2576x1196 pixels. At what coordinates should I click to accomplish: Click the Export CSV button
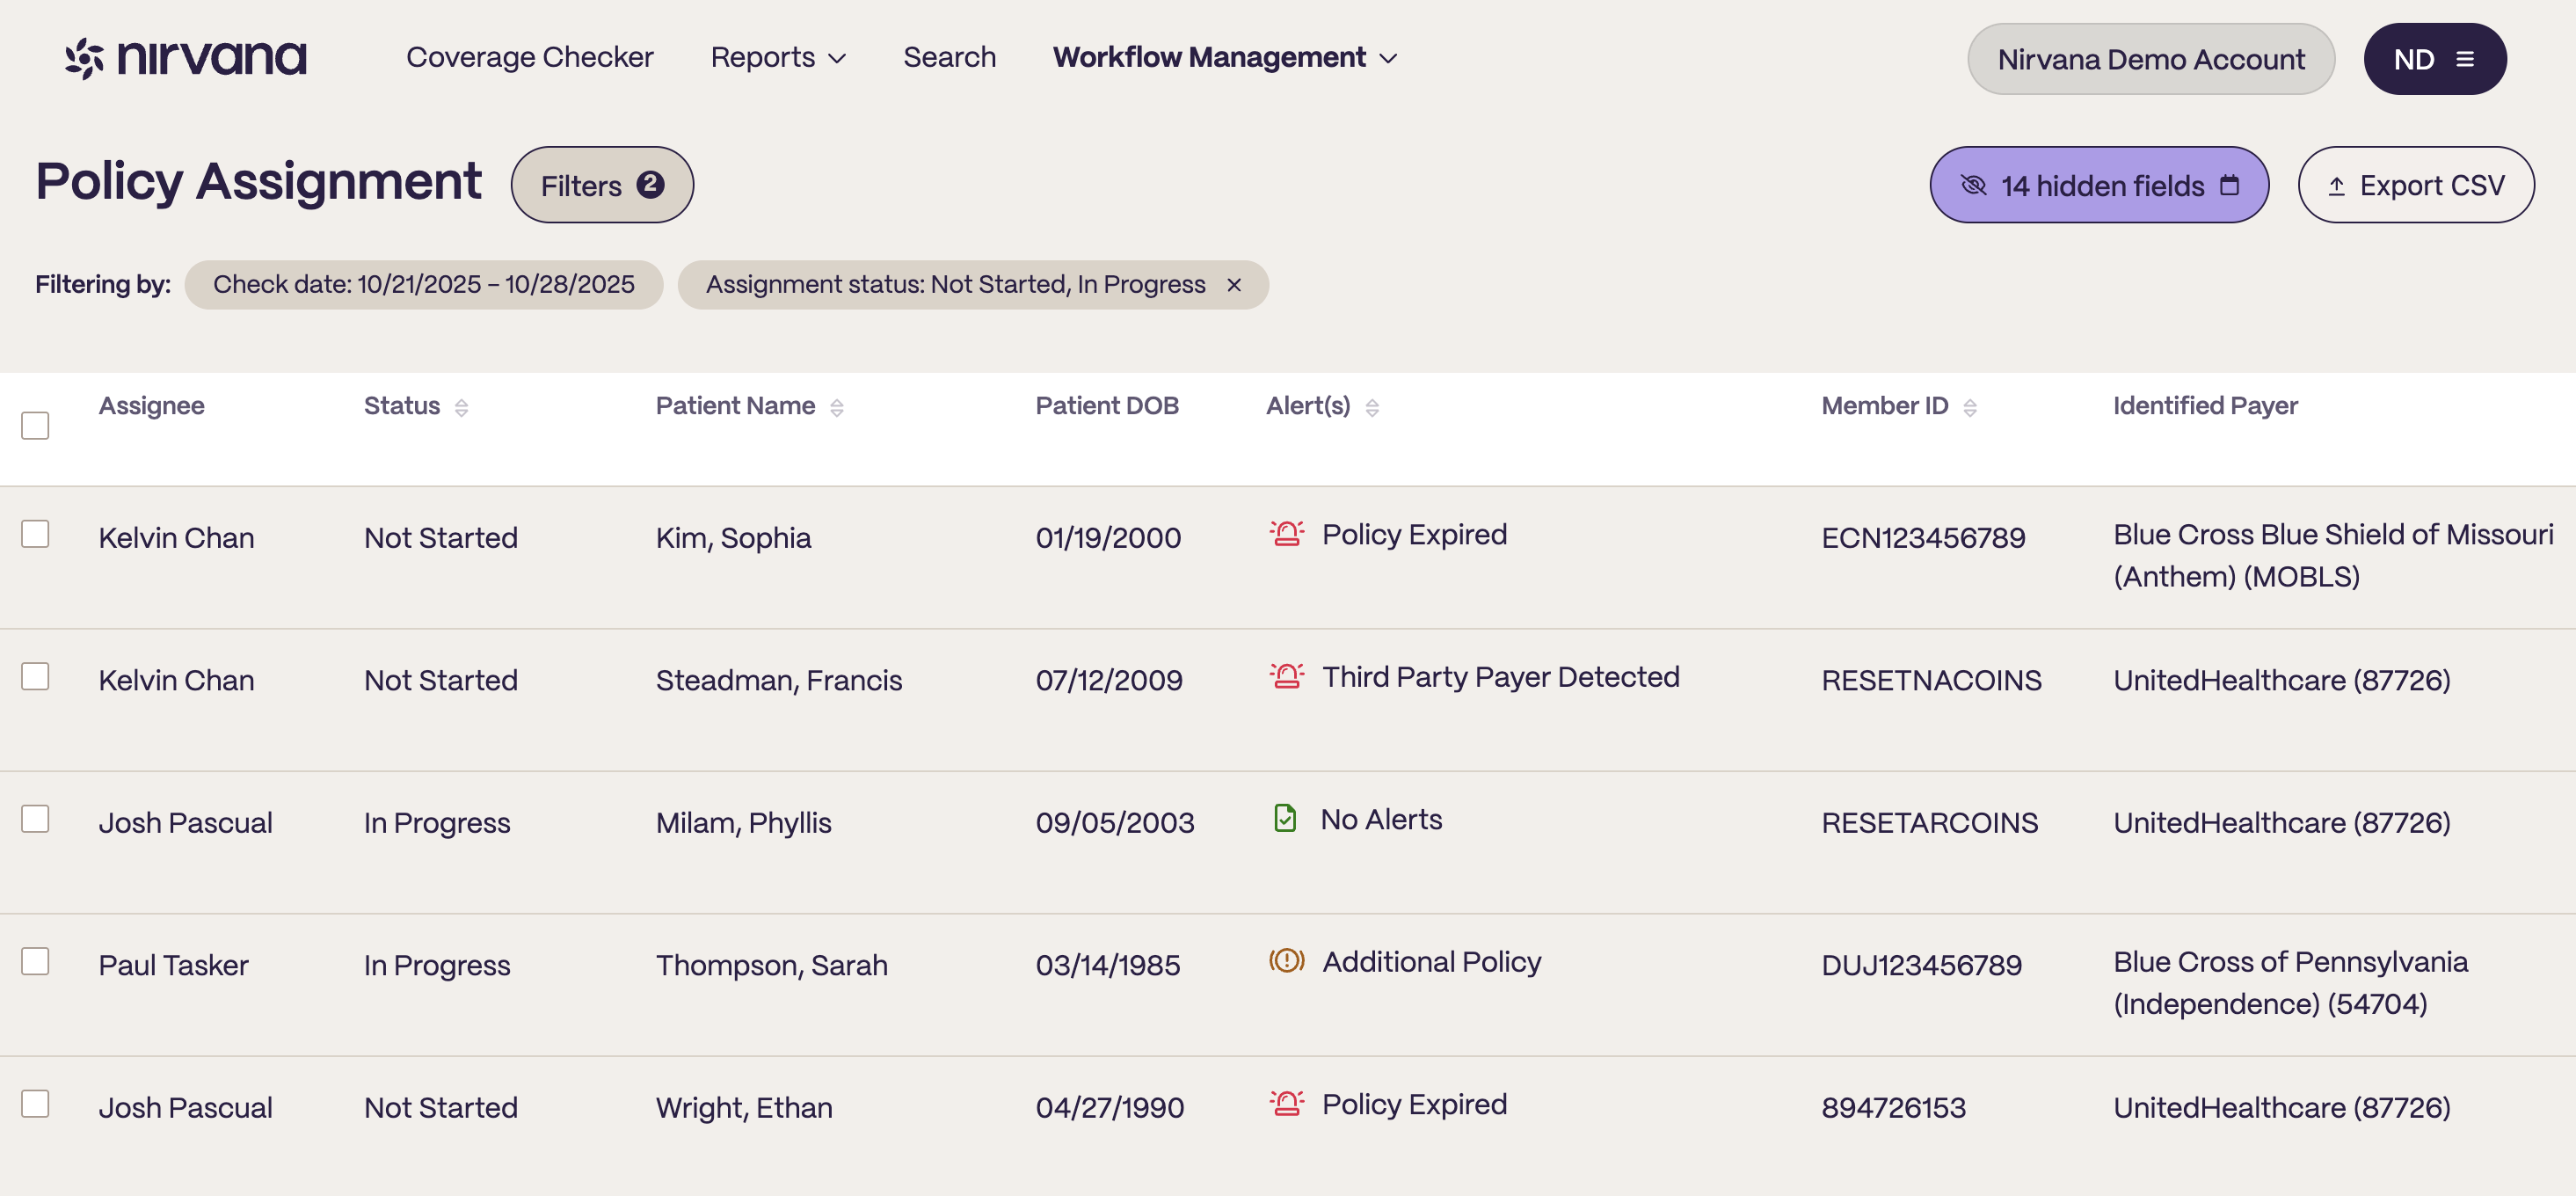tap(2415, 186)
